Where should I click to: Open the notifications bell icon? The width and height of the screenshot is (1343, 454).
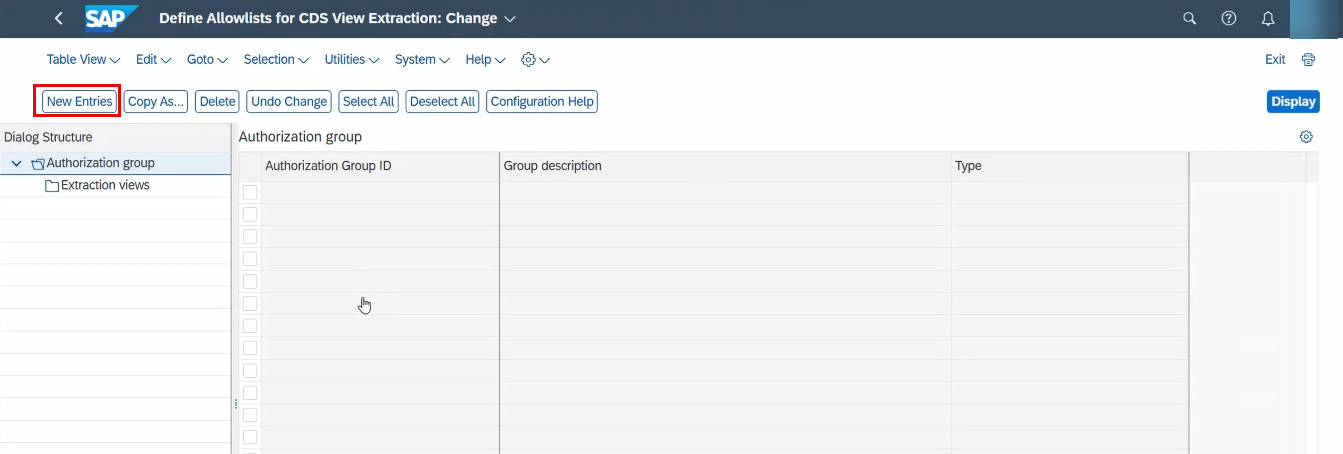(x=1268, y=18)
